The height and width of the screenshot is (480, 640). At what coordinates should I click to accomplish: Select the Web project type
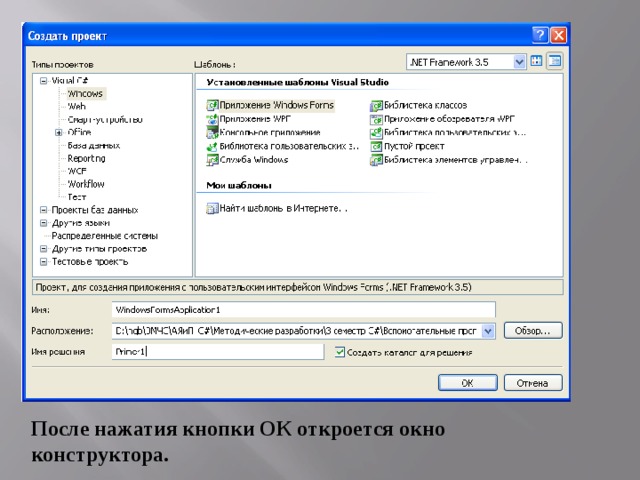pyautogui.click(x=77, y=107)
